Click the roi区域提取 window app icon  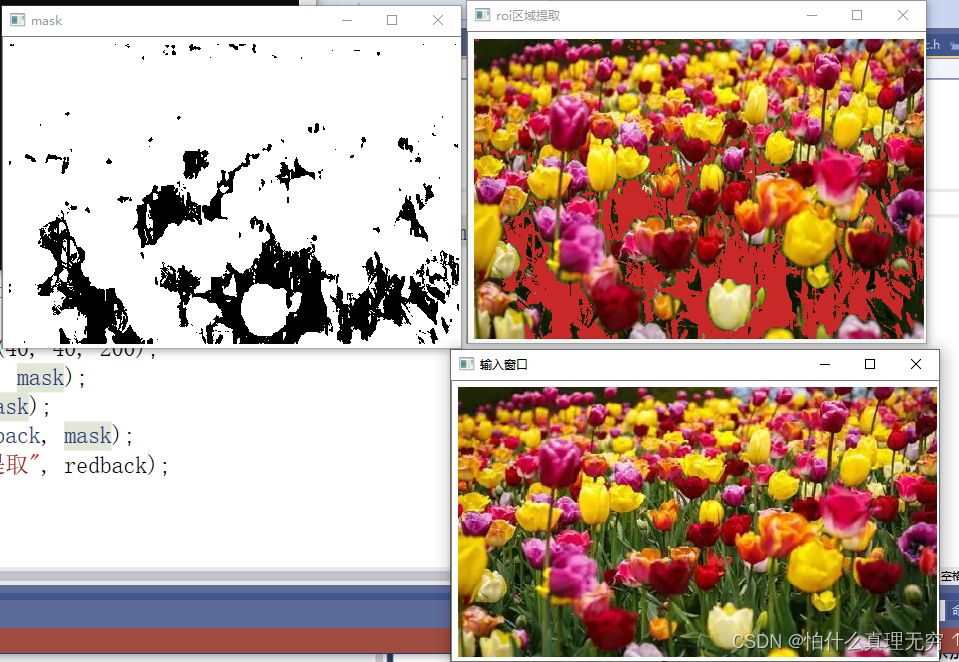click(483, 15)
